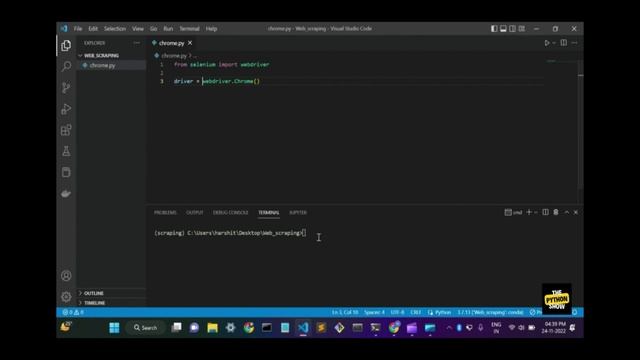Open the Help menu

tap(211, 29)
